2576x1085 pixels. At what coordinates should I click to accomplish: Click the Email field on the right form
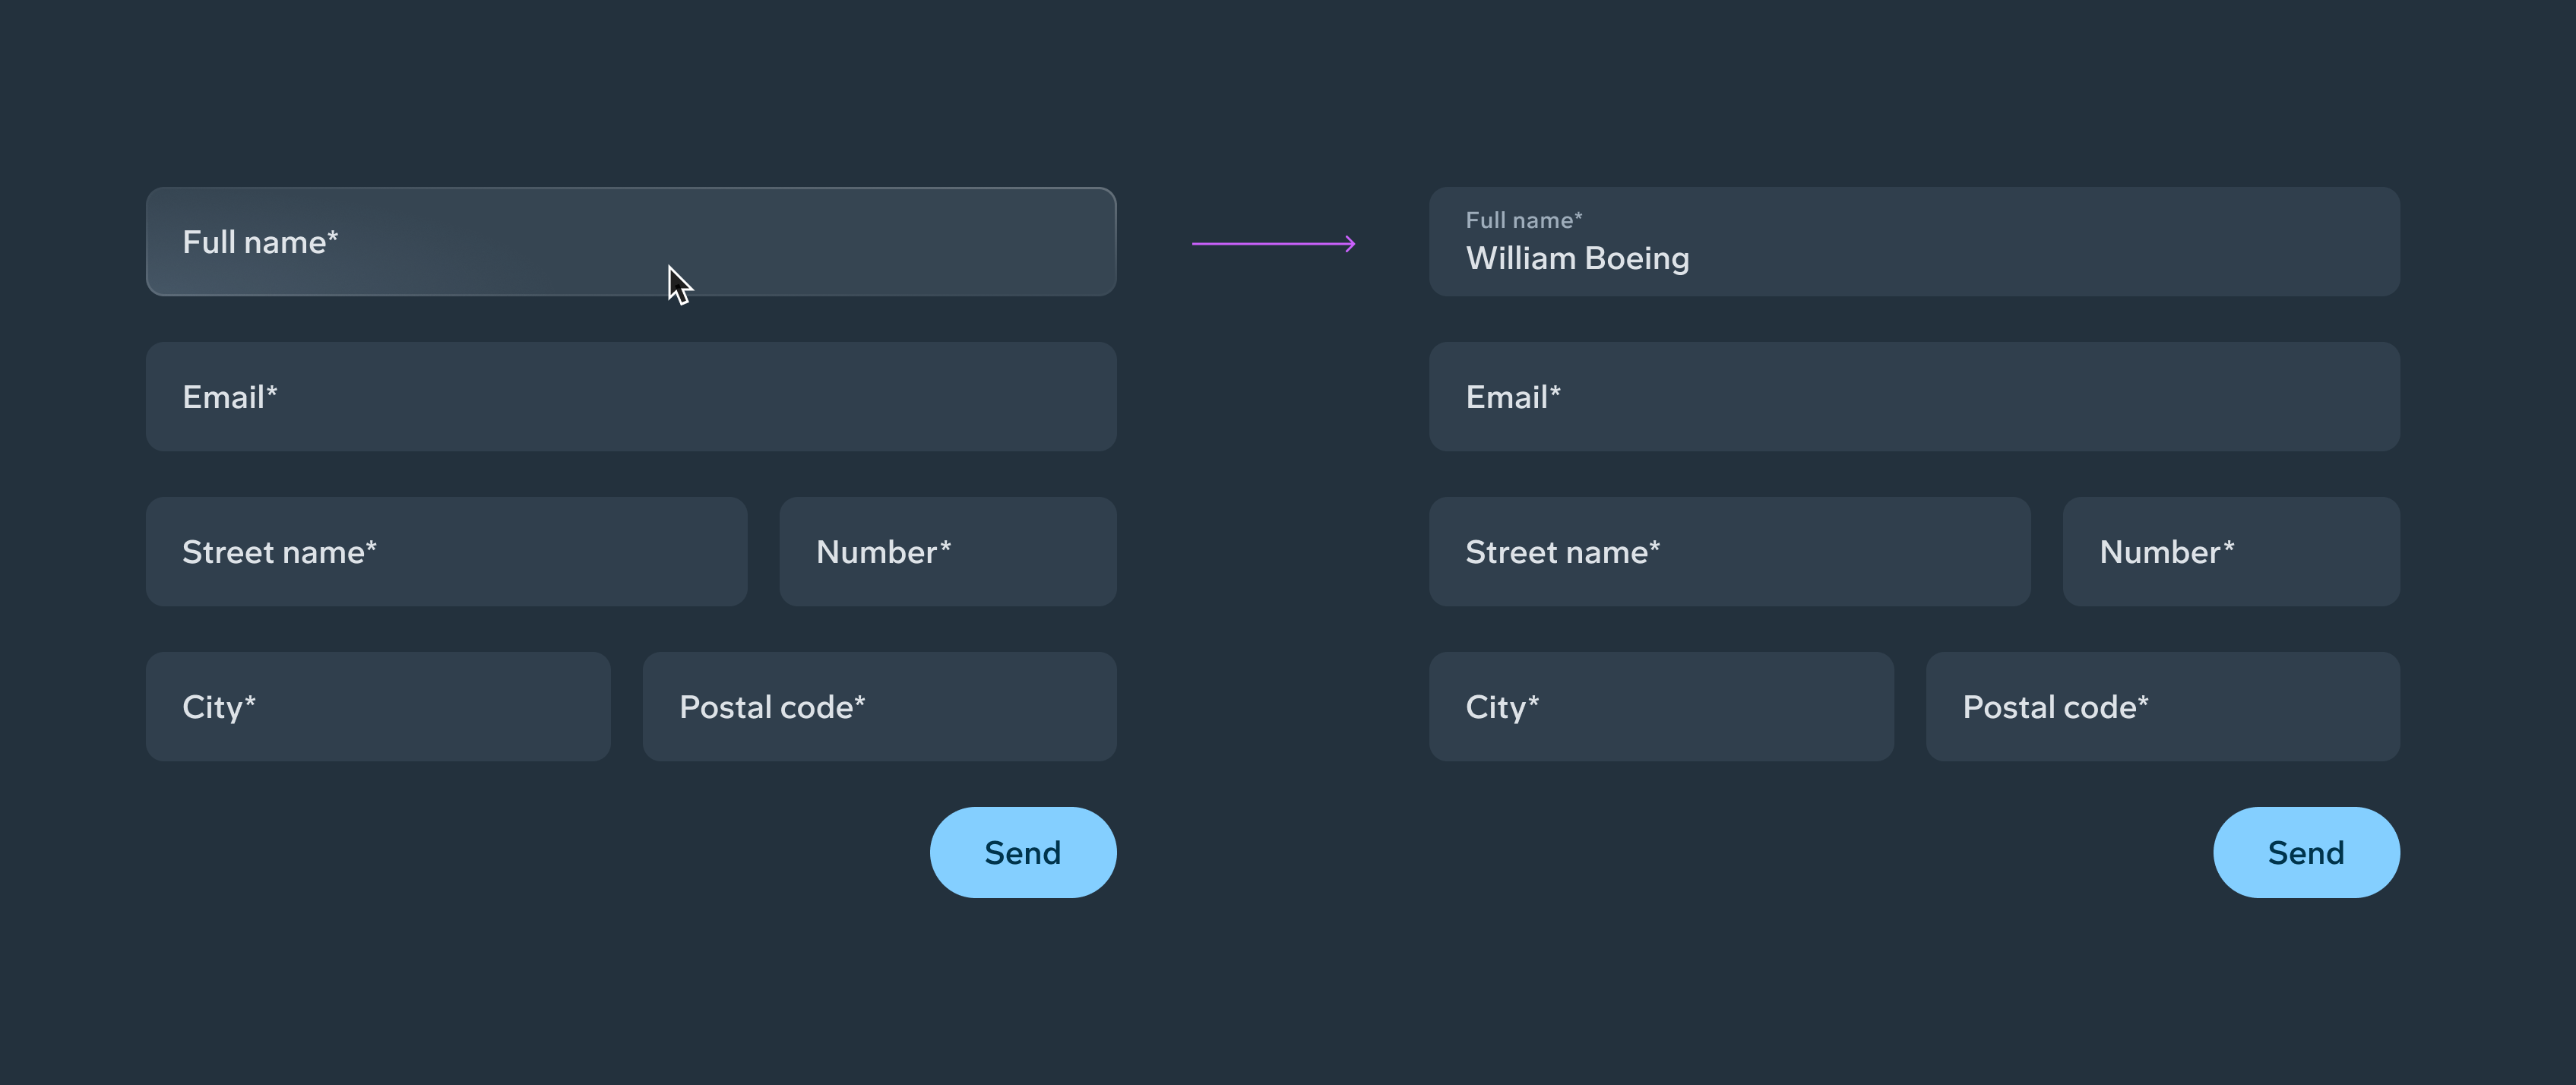[1914, 396]
